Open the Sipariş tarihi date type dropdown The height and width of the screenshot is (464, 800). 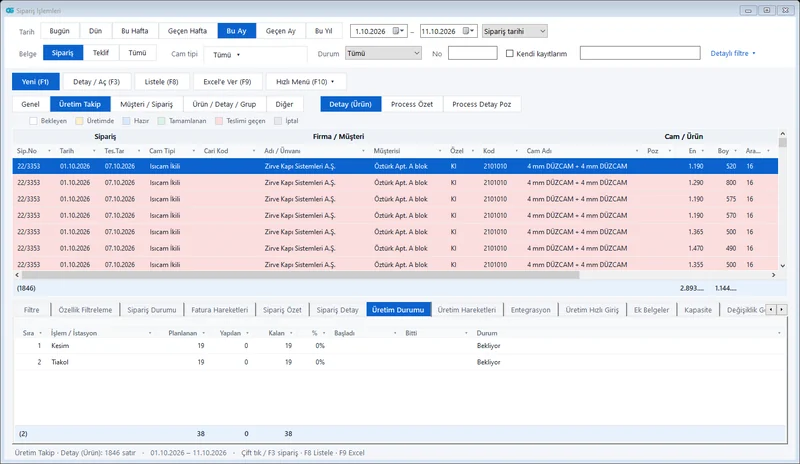tap(514, 31)
